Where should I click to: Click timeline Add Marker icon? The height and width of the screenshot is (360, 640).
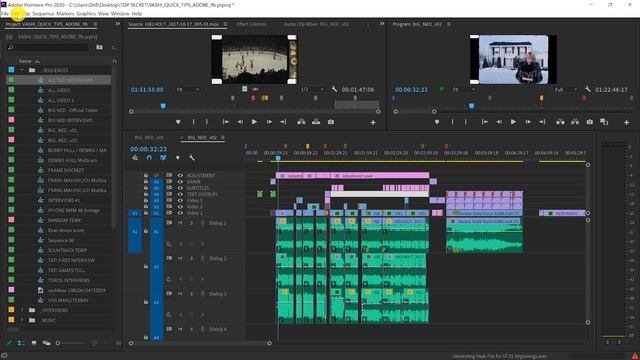[178, 158]
